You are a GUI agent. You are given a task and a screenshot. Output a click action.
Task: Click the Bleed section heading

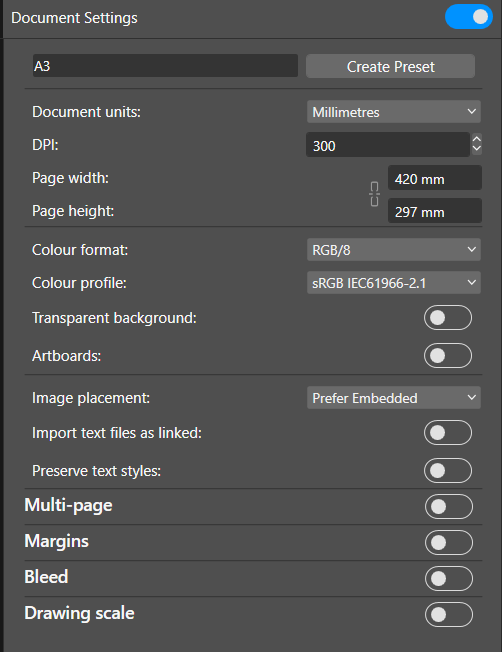pos(46,577)
